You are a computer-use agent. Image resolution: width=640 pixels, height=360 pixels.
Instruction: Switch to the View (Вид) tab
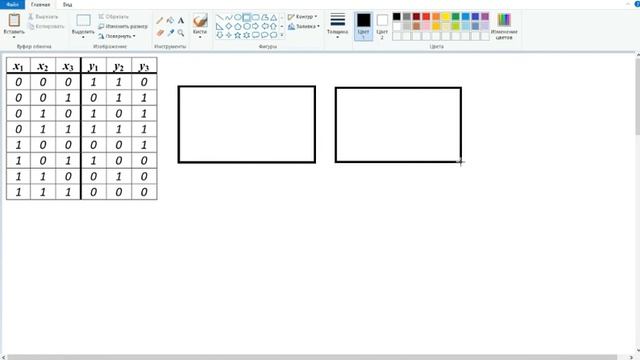coord(67,5)
